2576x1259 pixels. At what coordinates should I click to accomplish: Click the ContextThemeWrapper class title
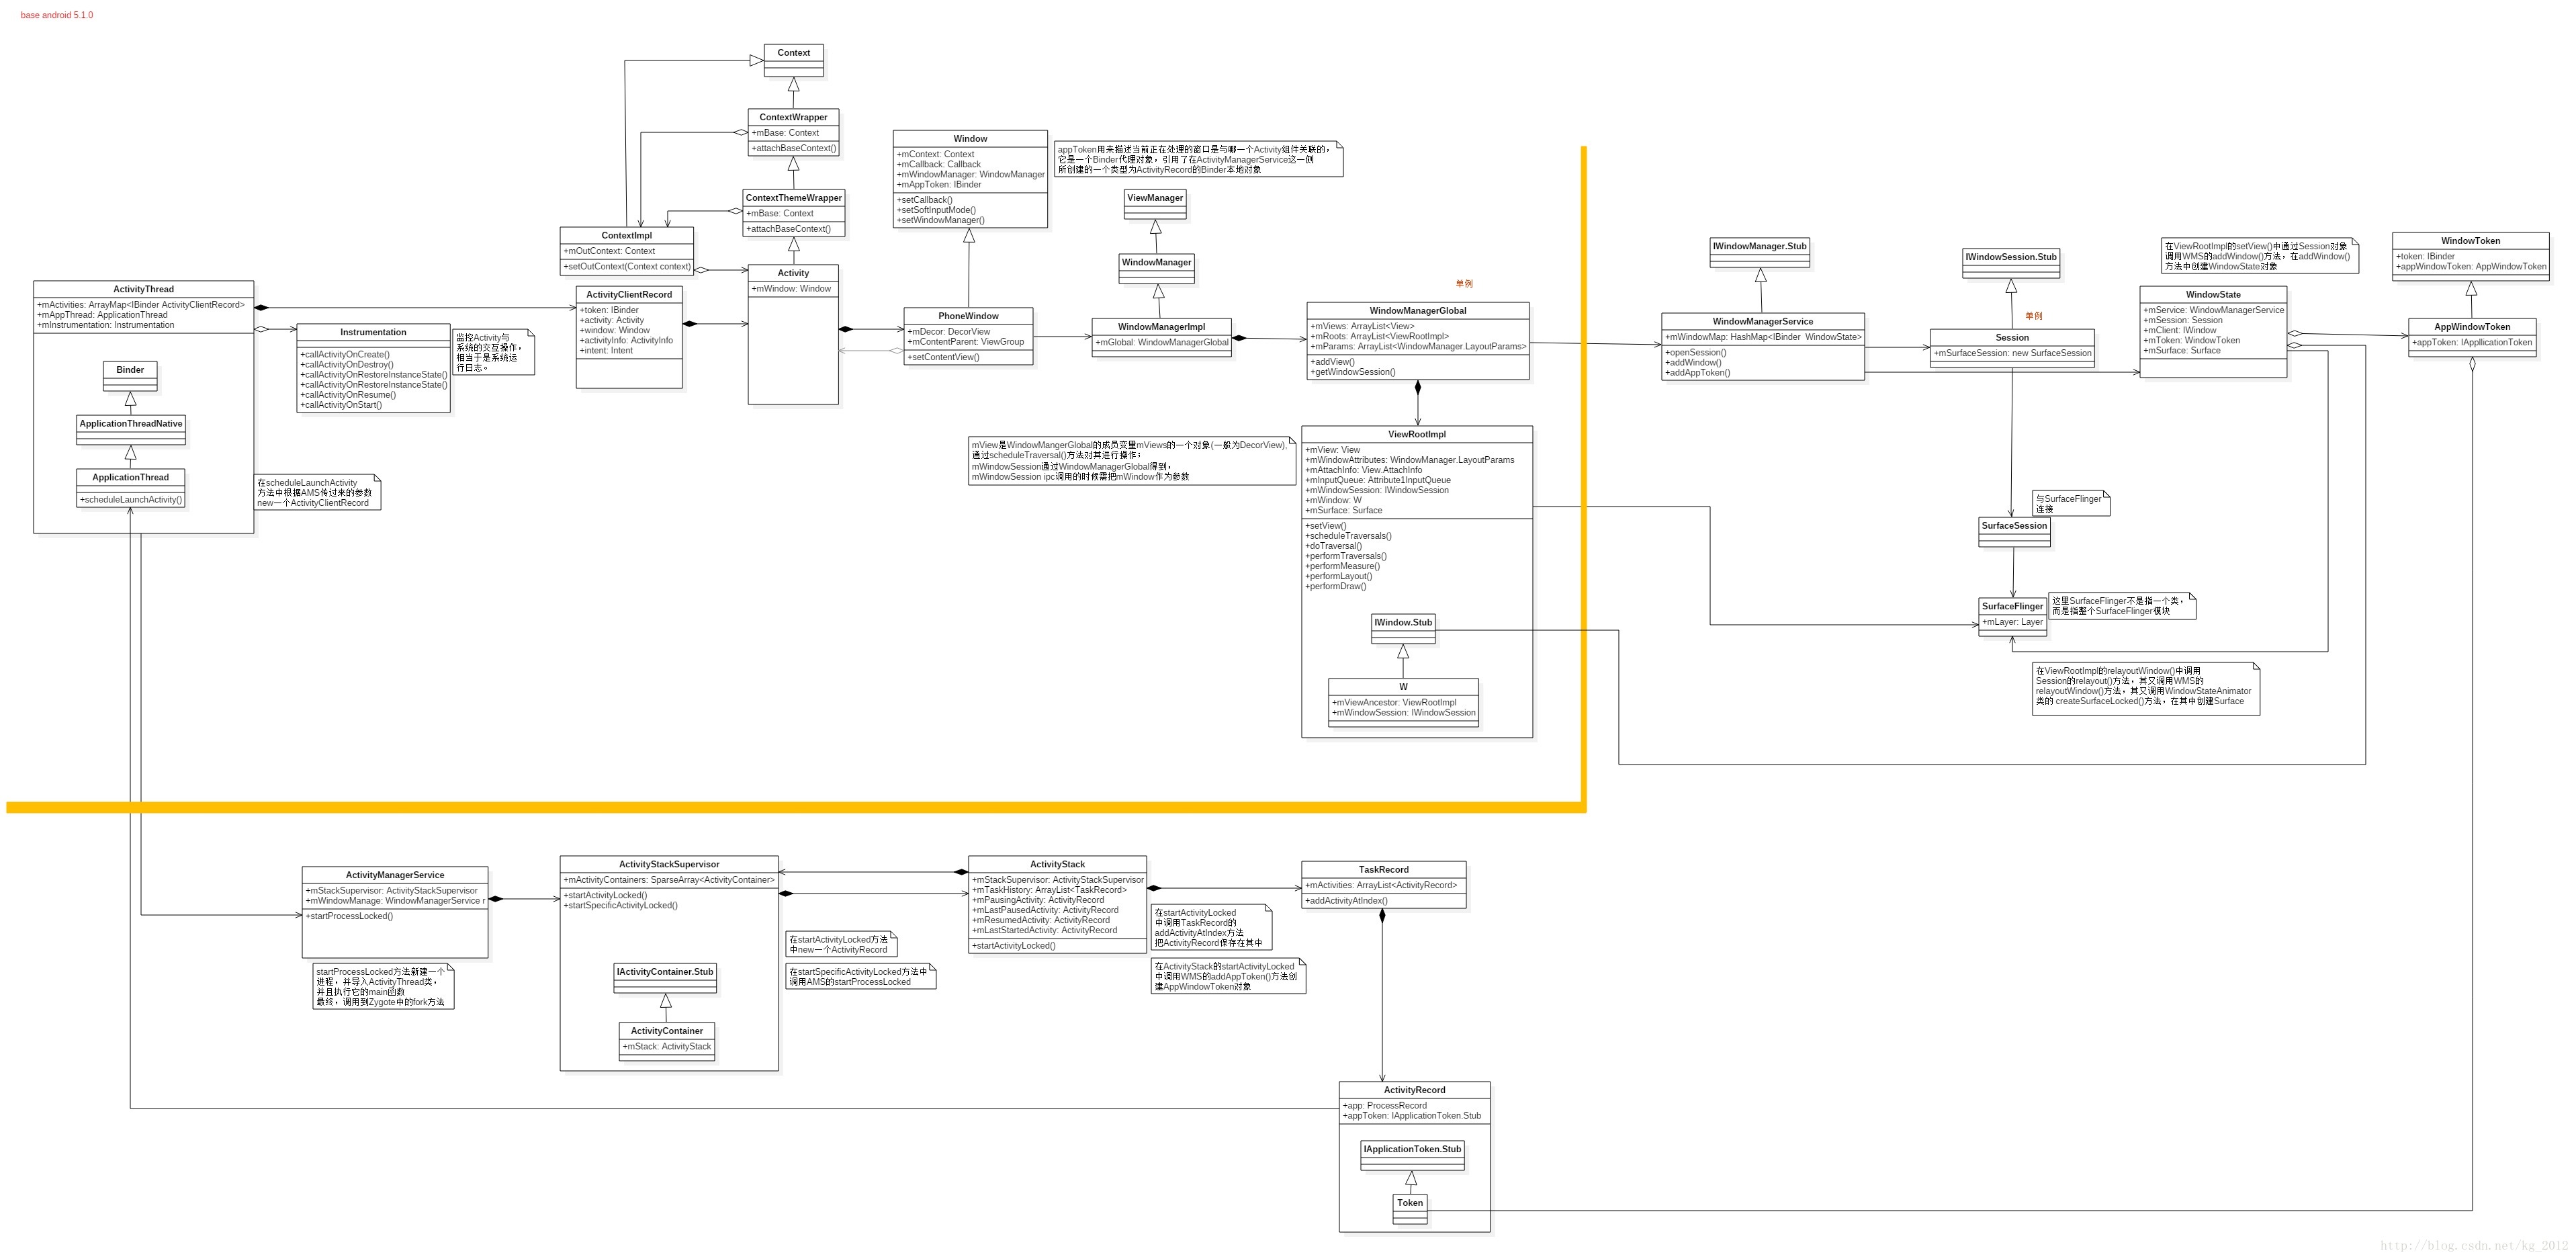pyautogui.click(x=794, y=198)
